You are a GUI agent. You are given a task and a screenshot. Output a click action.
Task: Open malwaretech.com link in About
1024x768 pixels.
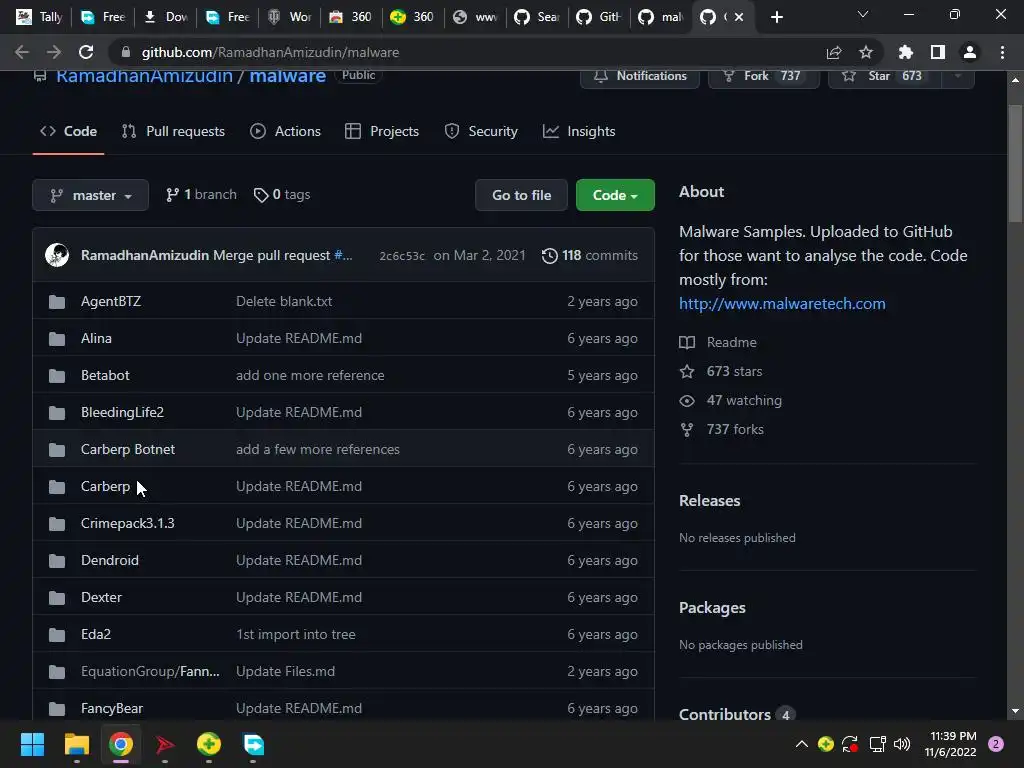[x=782, y=304]
